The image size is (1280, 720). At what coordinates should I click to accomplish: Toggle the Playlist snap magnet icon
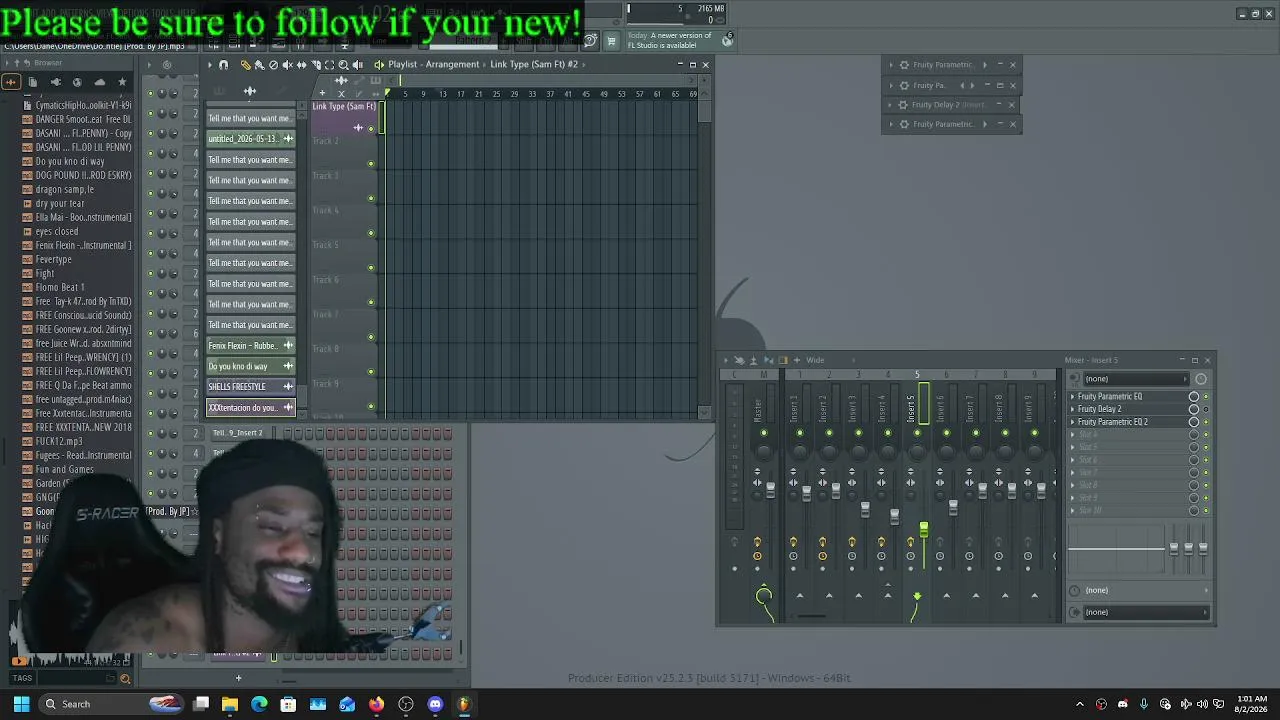coord(223,65)
